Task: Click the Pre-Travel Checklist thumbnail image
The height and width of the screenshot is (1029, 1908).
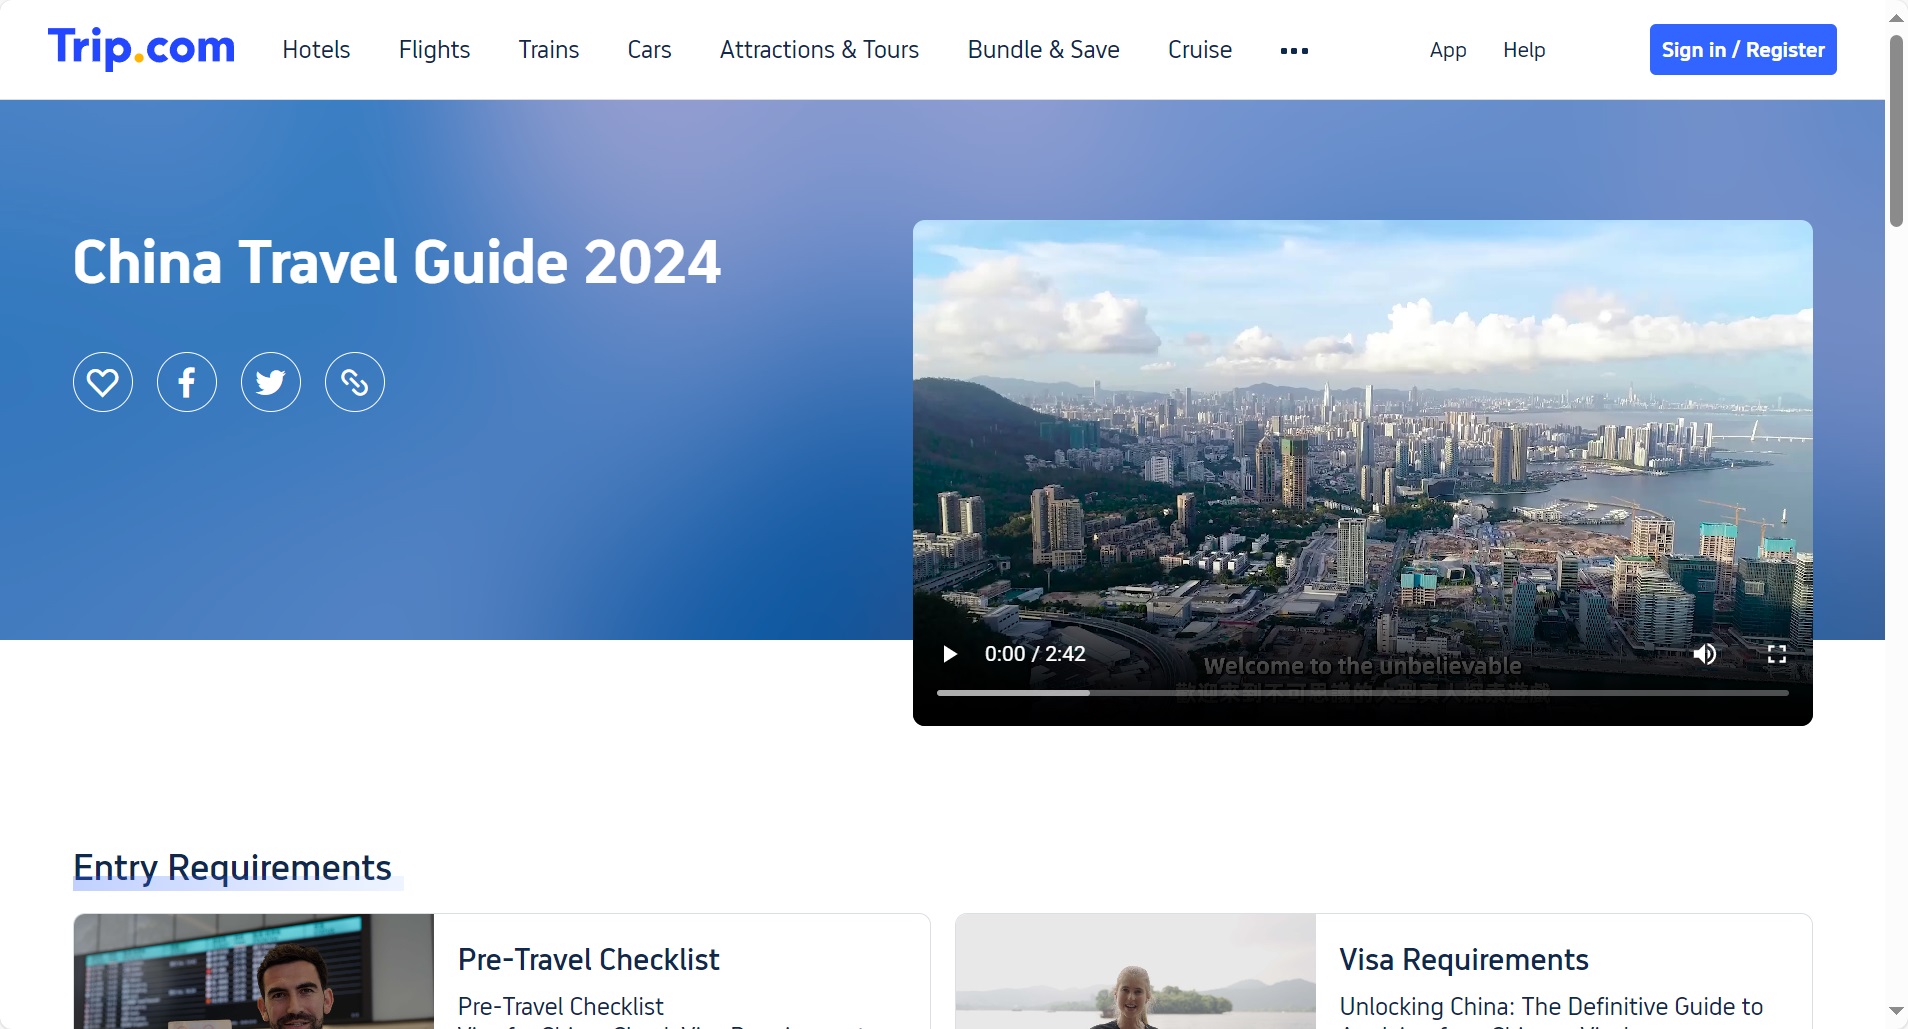Action: [x=254, y=971]
